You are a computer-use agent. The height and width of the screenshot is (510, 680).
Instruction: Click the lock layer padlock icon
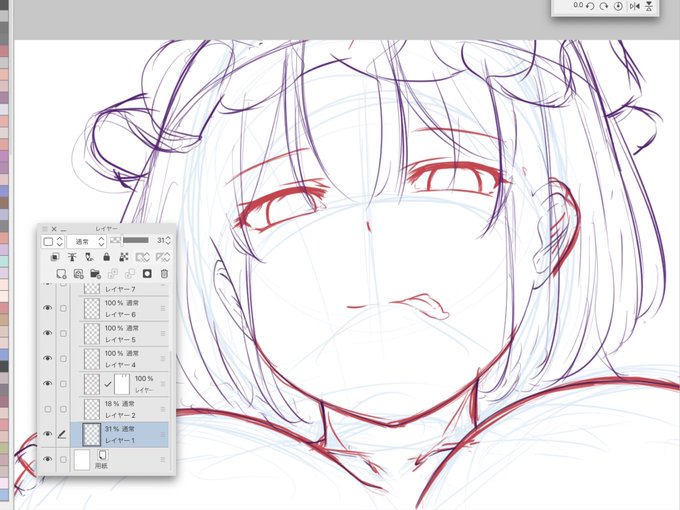107,257
